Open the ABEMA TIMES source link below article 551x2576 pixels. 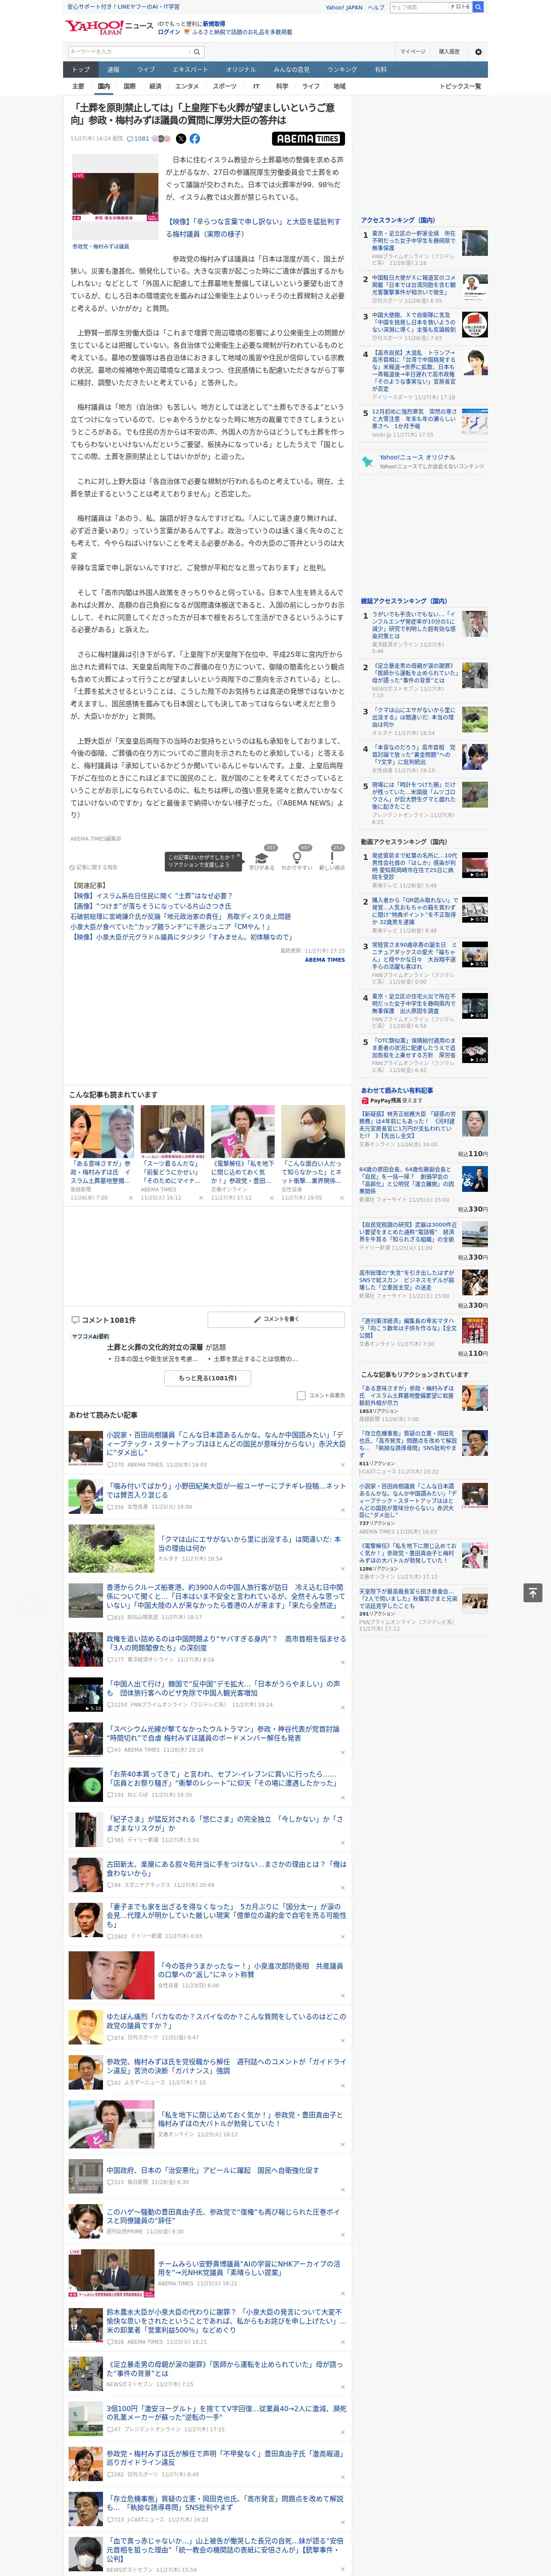tap(324, 960)
